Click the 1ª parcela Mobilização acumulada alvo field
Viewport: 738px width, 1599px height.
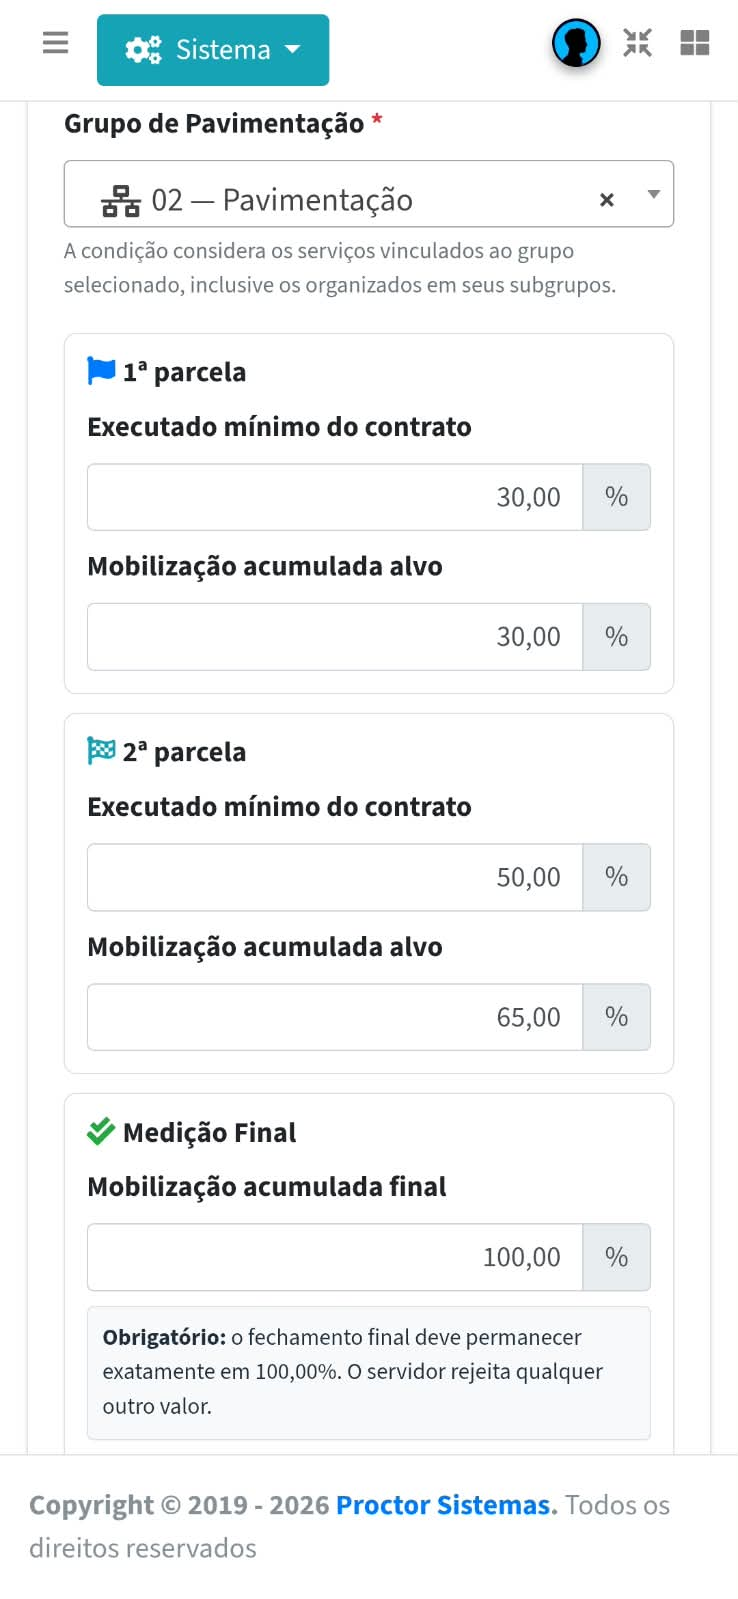coord(335,637)
